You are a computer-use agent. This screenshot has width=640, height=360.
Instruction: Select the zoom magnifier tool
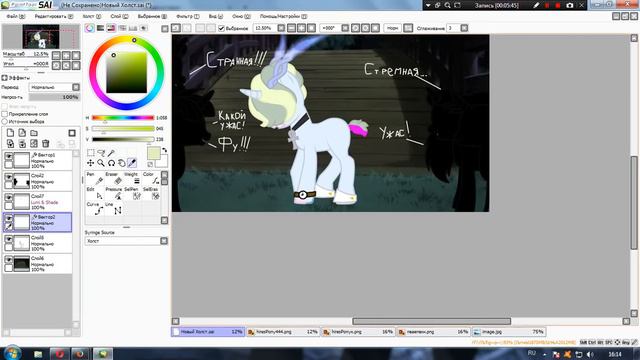[101, 163]
